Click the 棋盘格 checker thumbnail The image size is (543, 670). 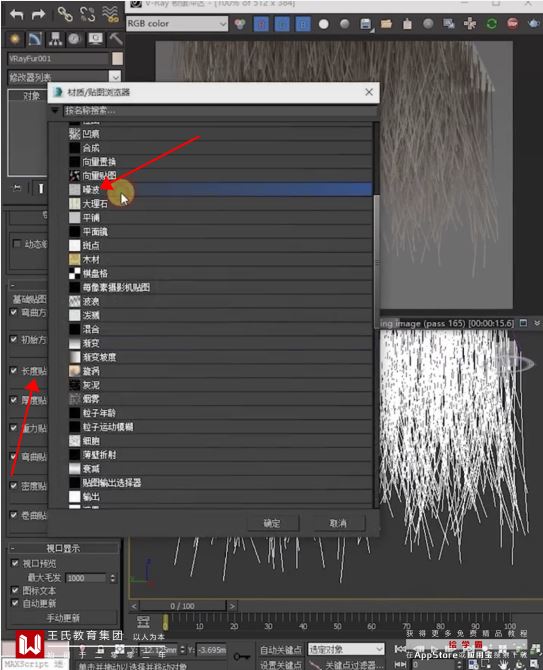click(75, 273)
